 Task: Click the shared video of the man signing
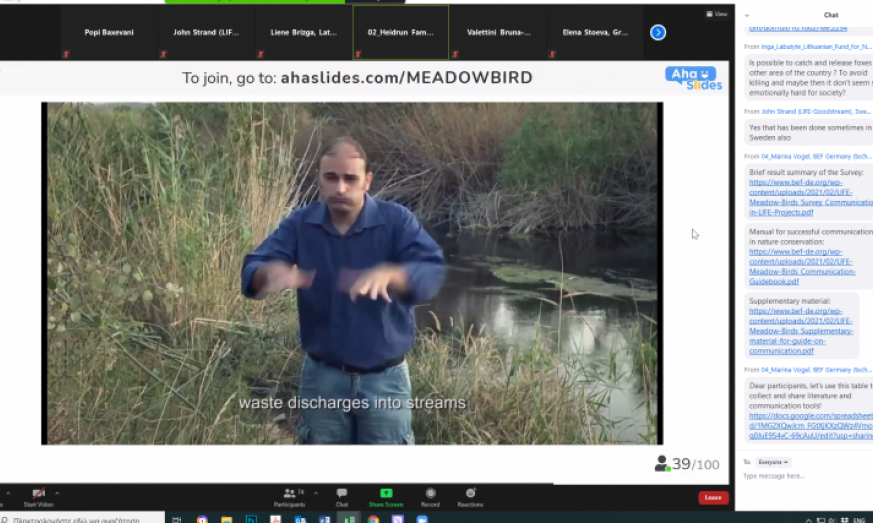352,273
